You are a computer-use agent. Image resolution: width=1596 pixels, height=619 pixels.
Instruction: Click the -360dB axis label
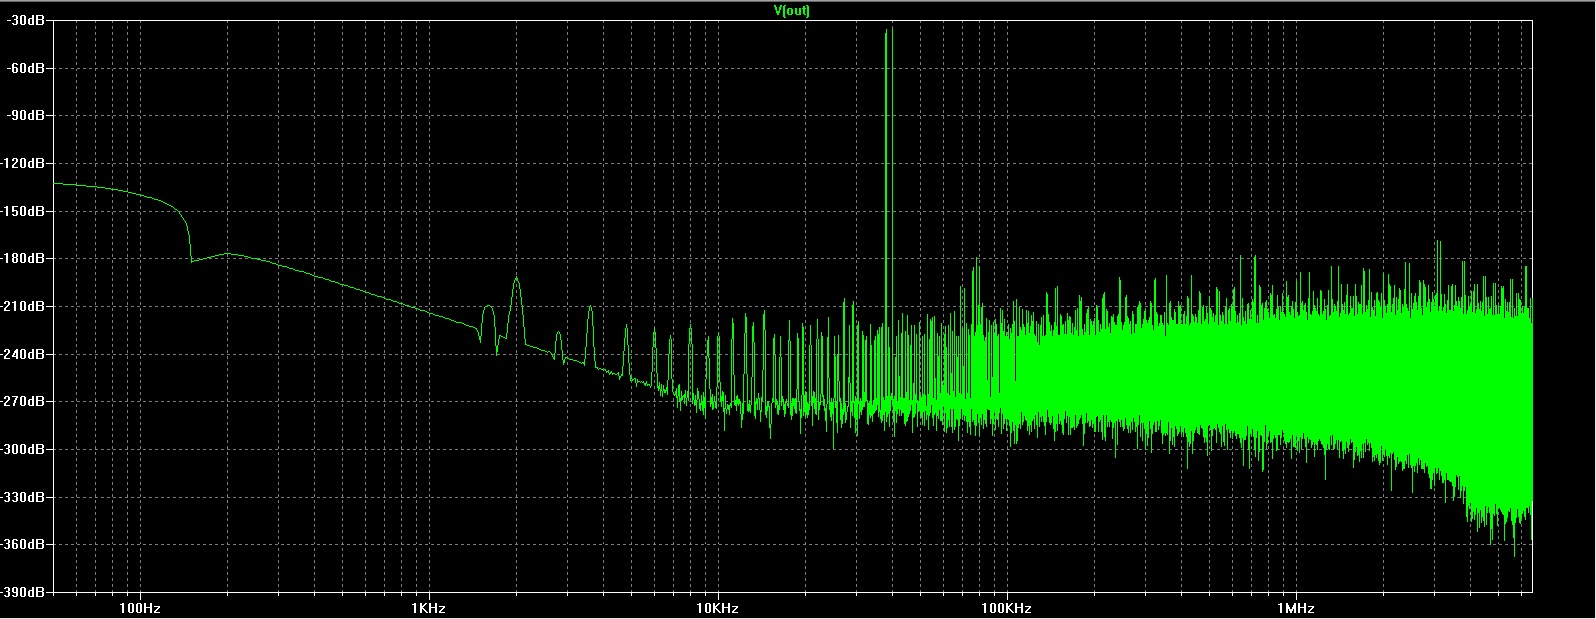point(22,545)
